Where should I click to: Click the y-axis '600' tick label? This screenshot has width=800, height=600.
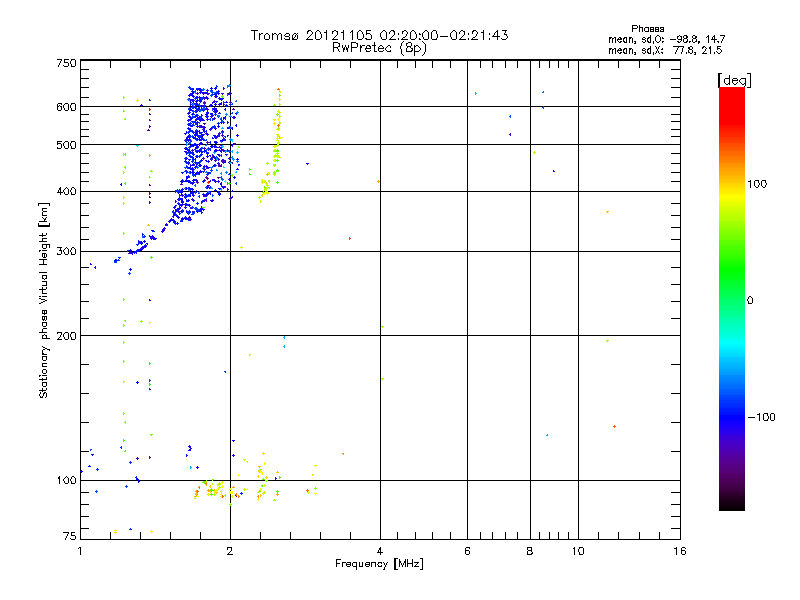pos(66,107)
